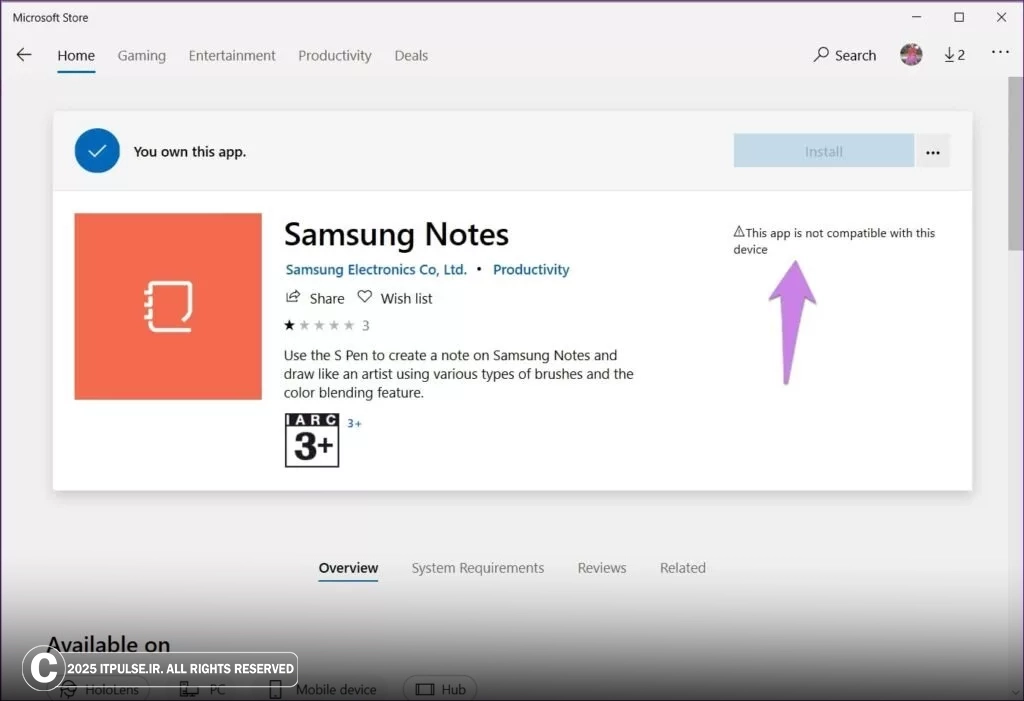The width and height of the screenshot is (1024, 701).
Task: Click the blue owned checkmark icon
Action: pos(97,151)
